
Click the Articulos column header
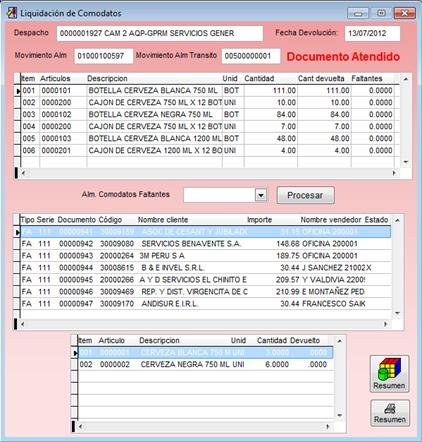coord(55,79)
